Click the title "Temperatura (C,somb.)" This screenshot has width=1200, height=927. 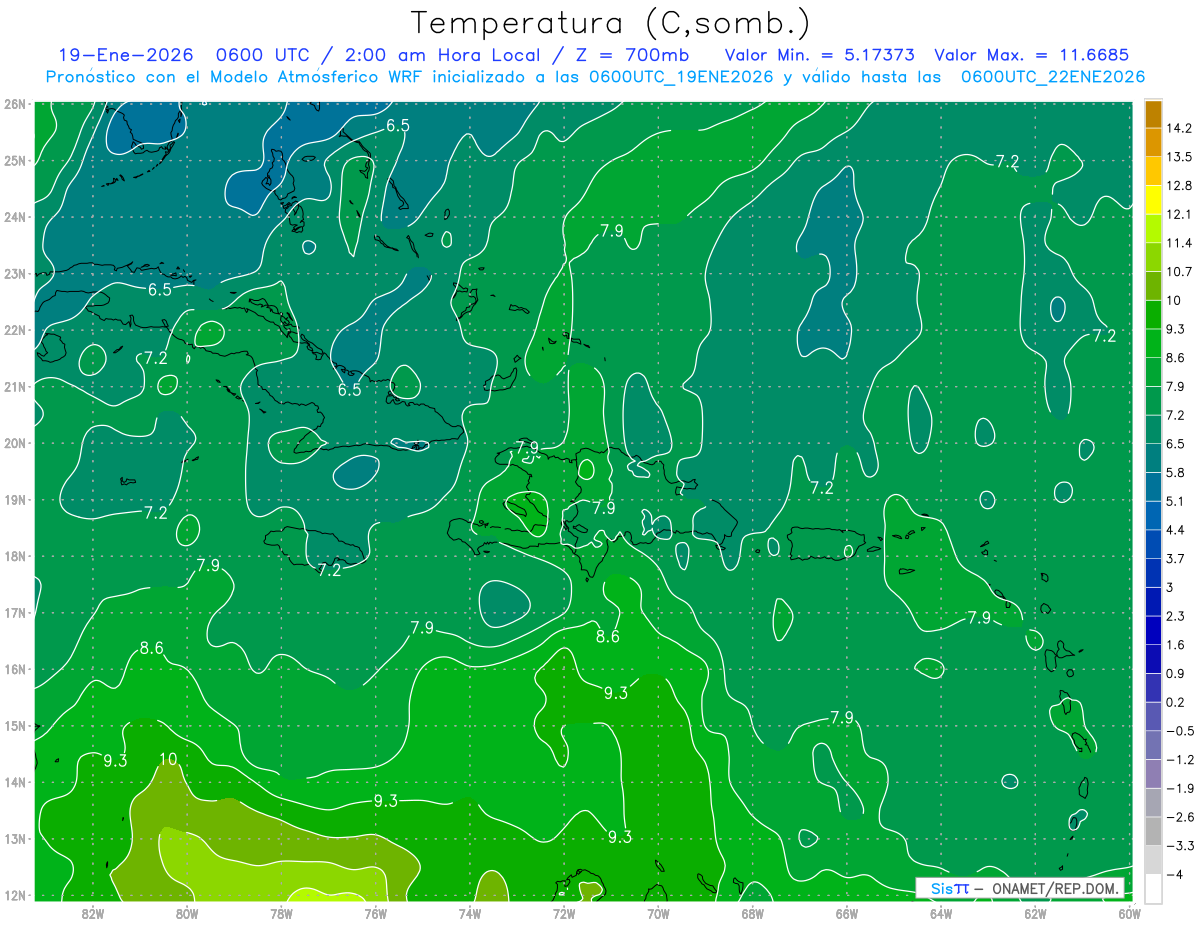(611, 23)
